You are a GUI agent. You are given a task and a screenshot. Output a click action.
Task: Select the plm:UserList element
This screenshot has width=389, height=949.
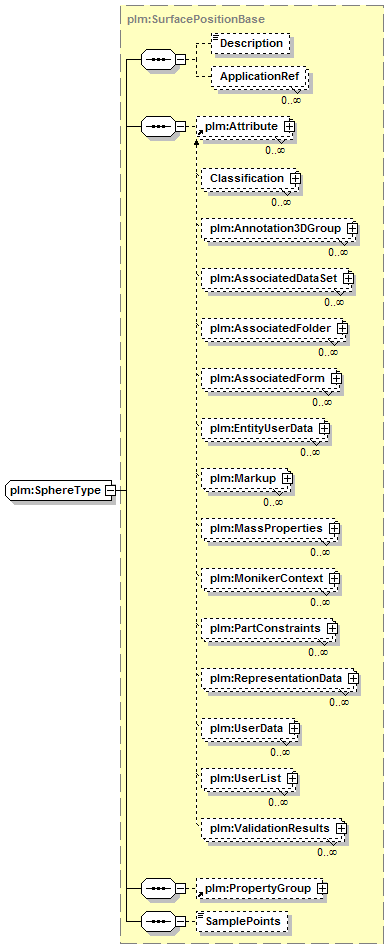[249, 778]
